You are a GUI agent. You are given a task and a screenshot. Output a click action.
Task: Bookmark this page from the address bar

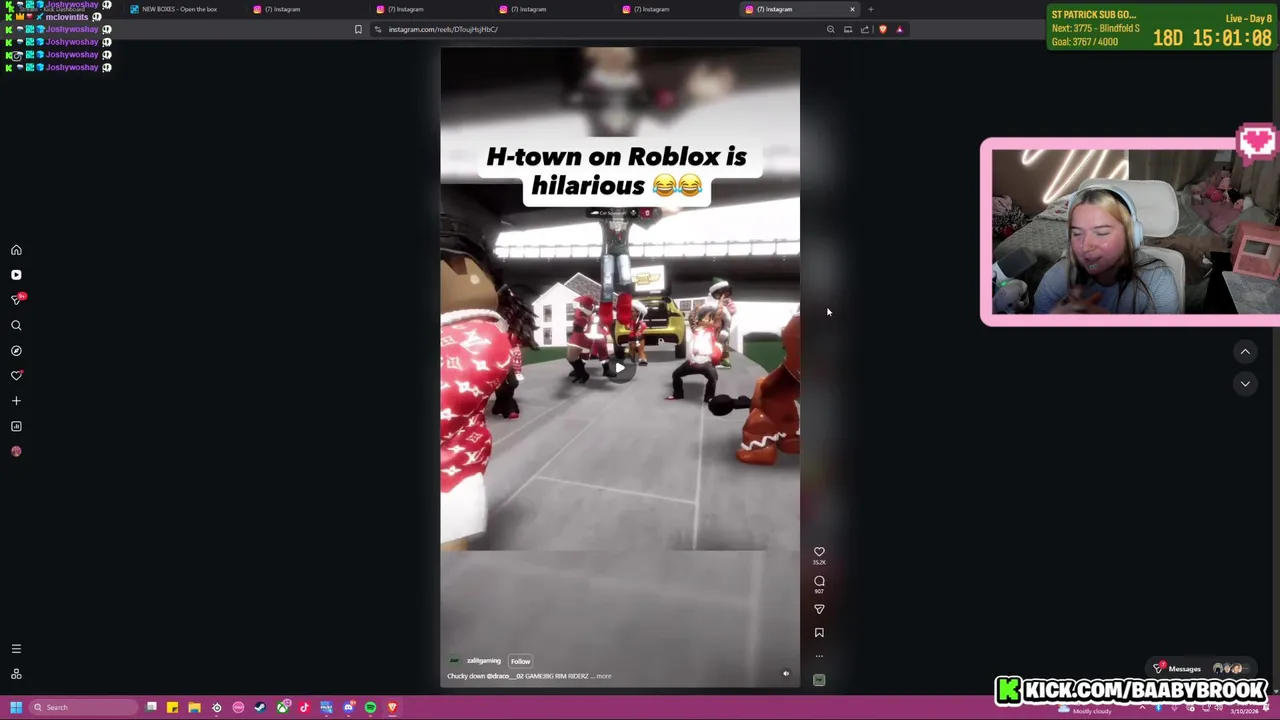(x=358, y=29)
